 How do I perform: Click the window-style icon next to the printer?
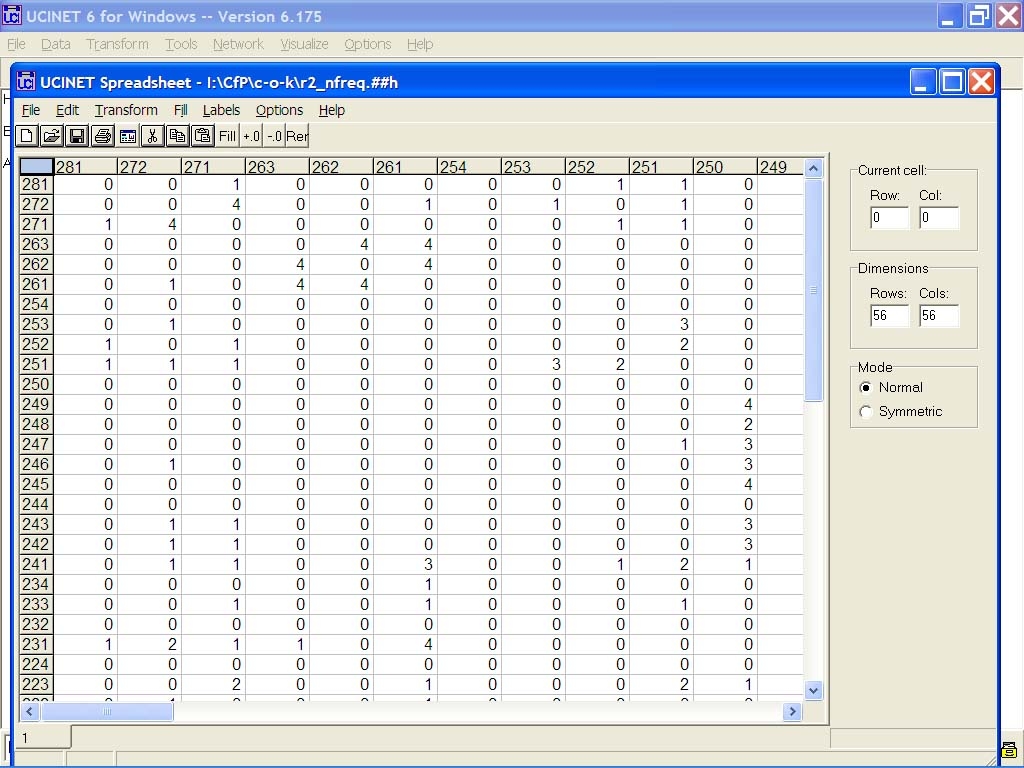point(127,136)
